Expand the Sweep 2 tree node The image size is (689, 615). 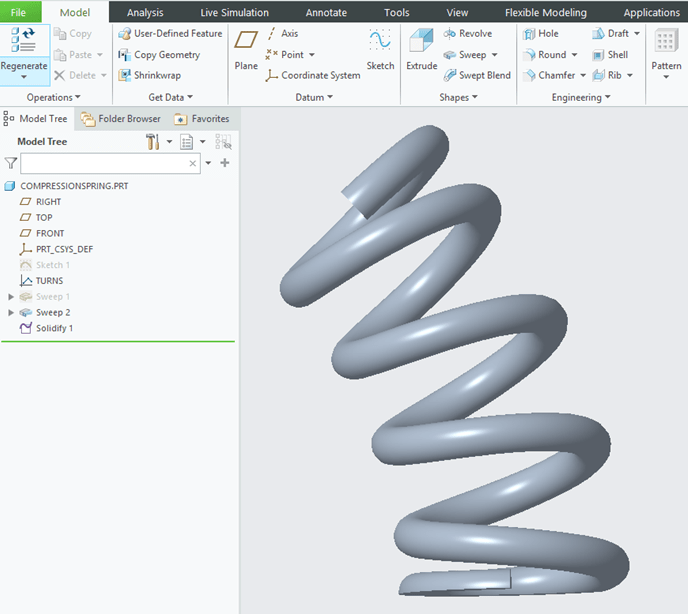pyautogui.click(x=11, y=313)
